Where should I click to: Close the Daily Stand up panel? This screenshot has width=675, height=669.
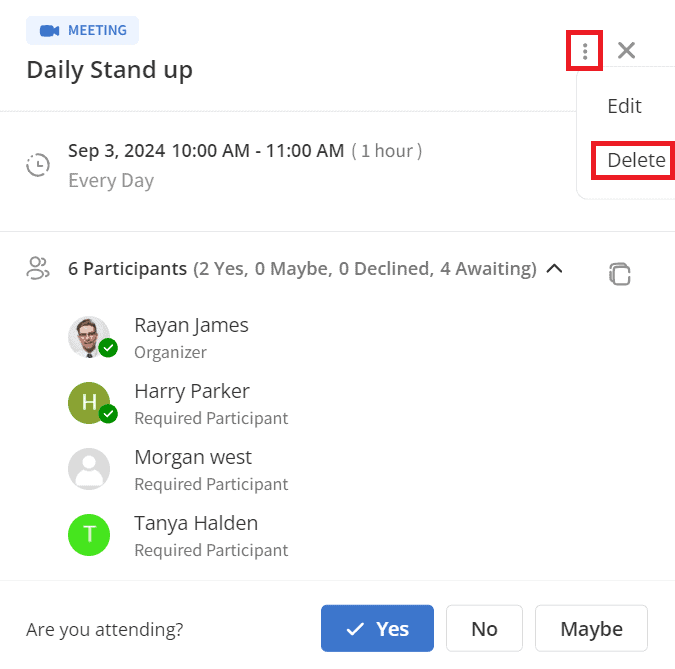tap(626, 50)
